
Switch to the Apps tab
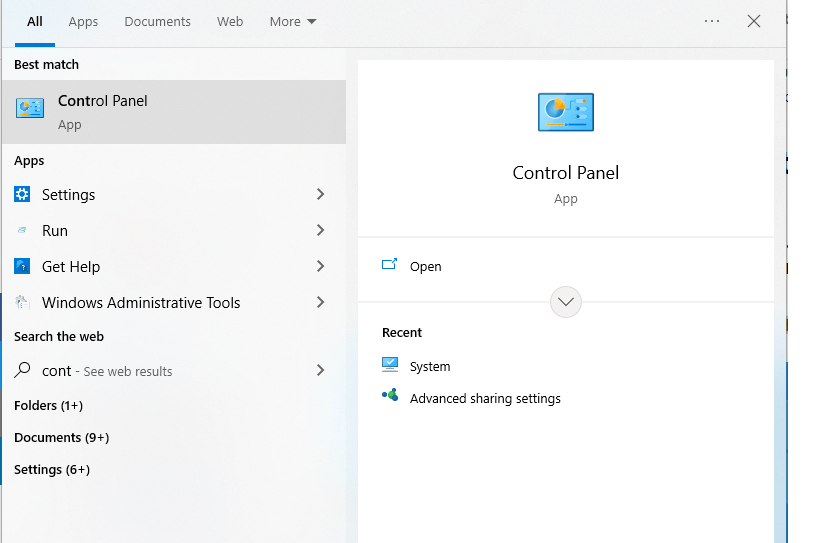point(83,22)
